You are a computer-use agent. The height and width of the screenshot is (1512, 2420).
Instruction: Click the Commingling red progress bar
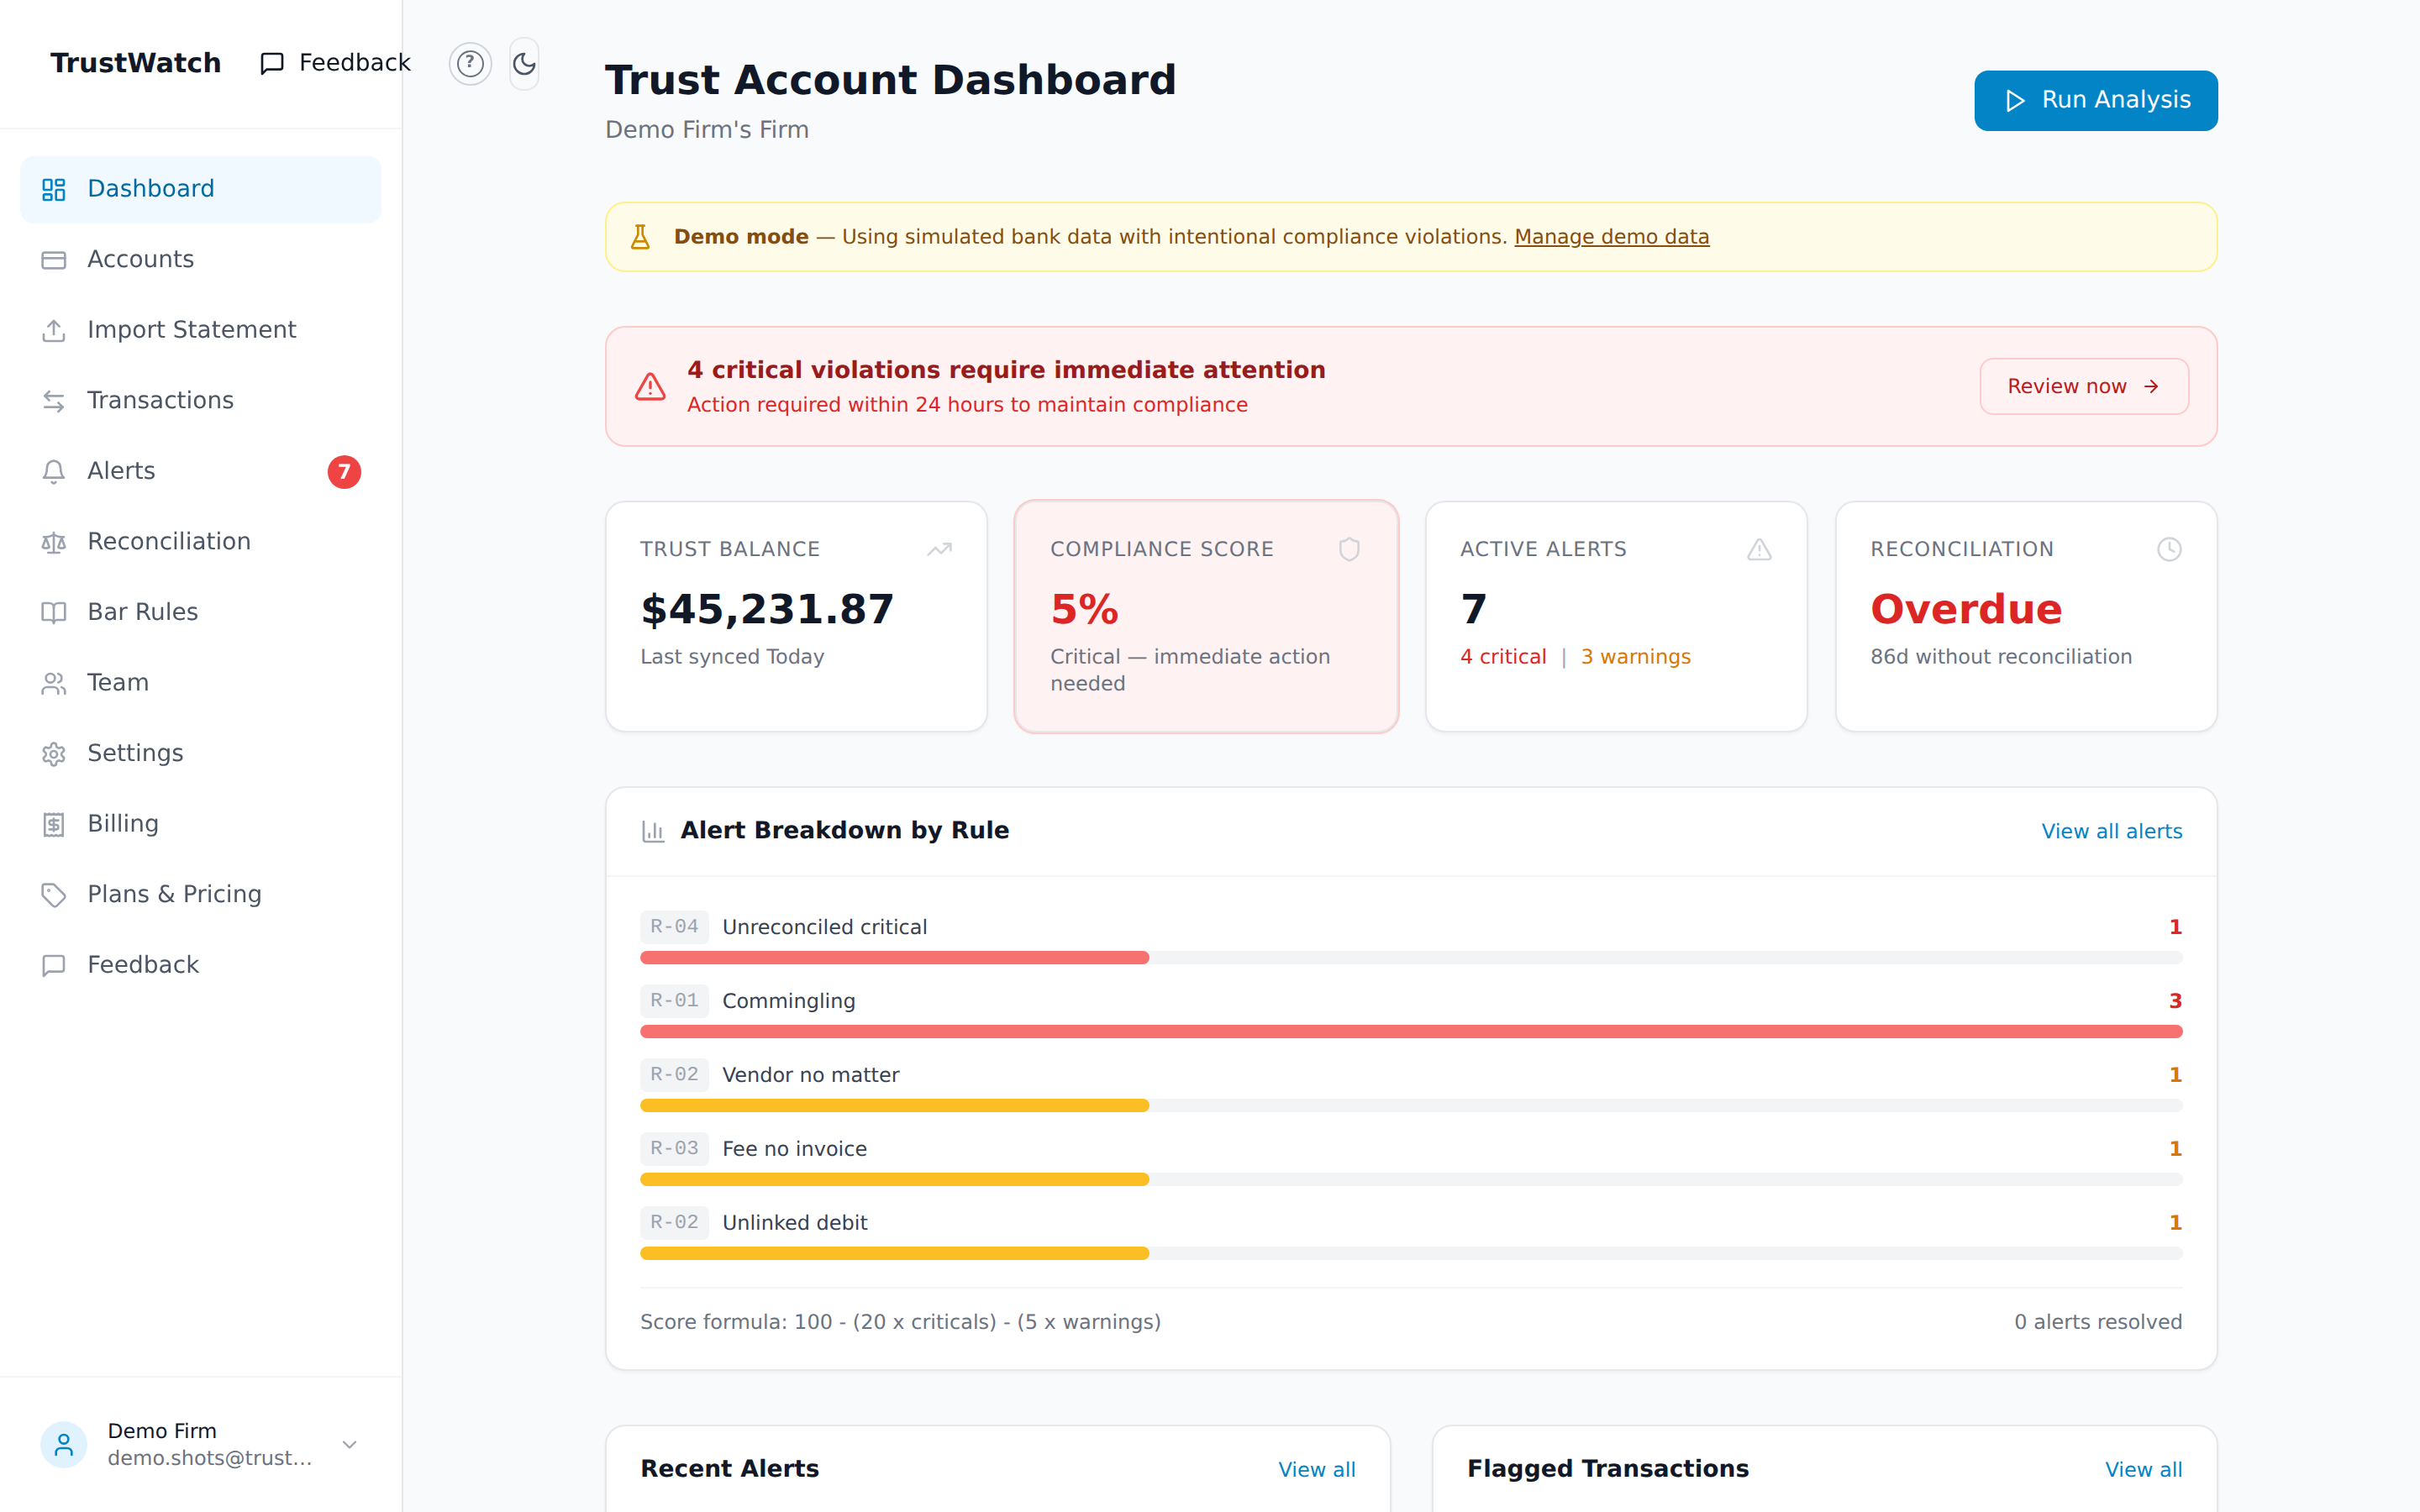click(1411, 1032)
